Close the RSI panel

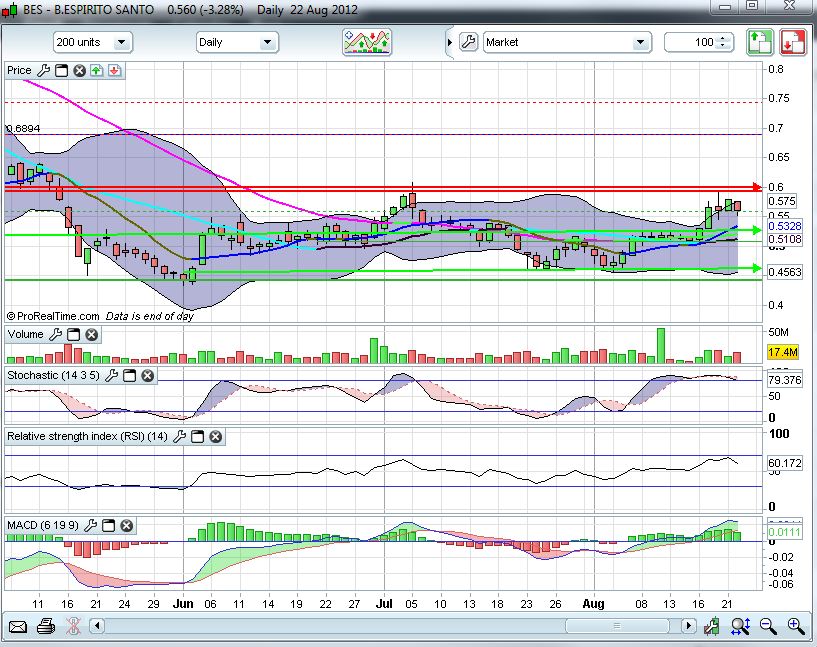coord(215,437)
